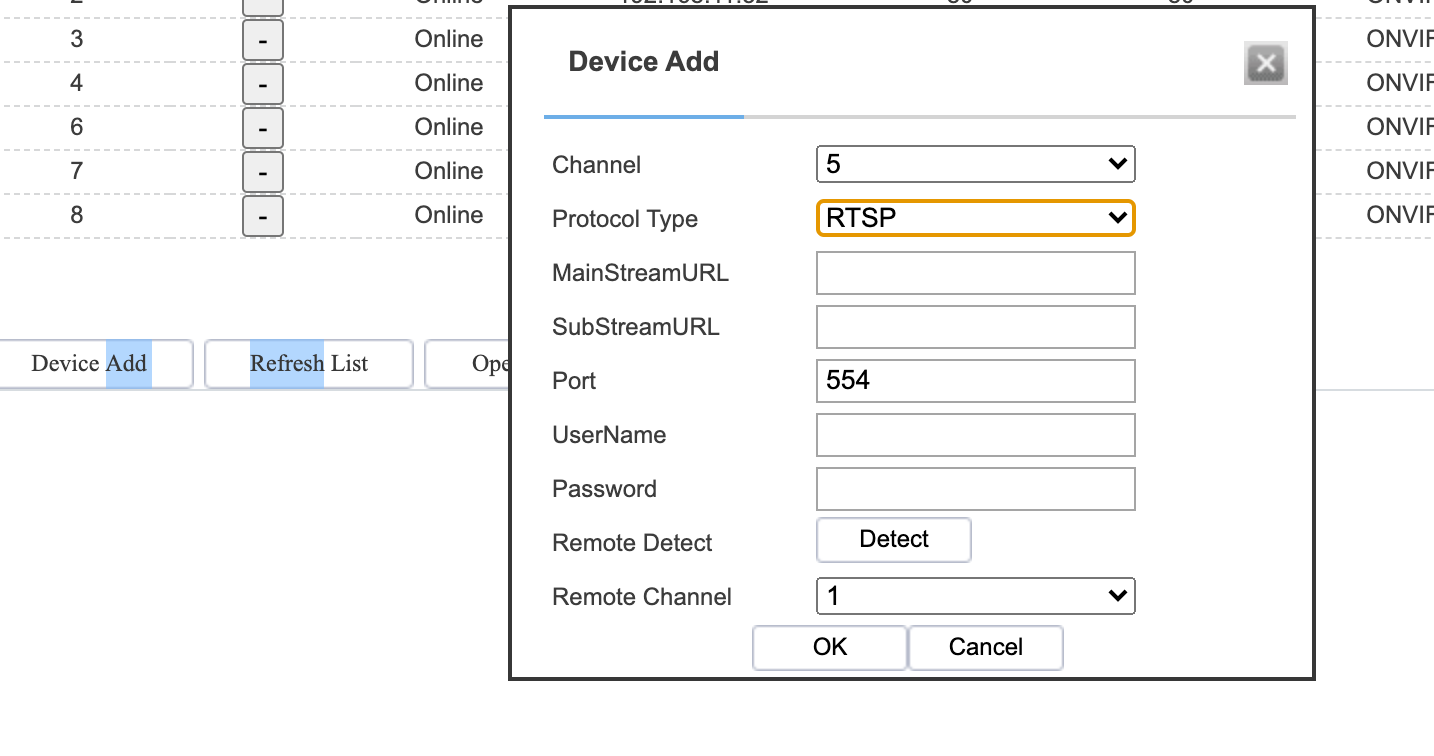Click the UserName input field
This screenshot has height=756, width=1434.
pyautogui.click(x=975, y=434)
